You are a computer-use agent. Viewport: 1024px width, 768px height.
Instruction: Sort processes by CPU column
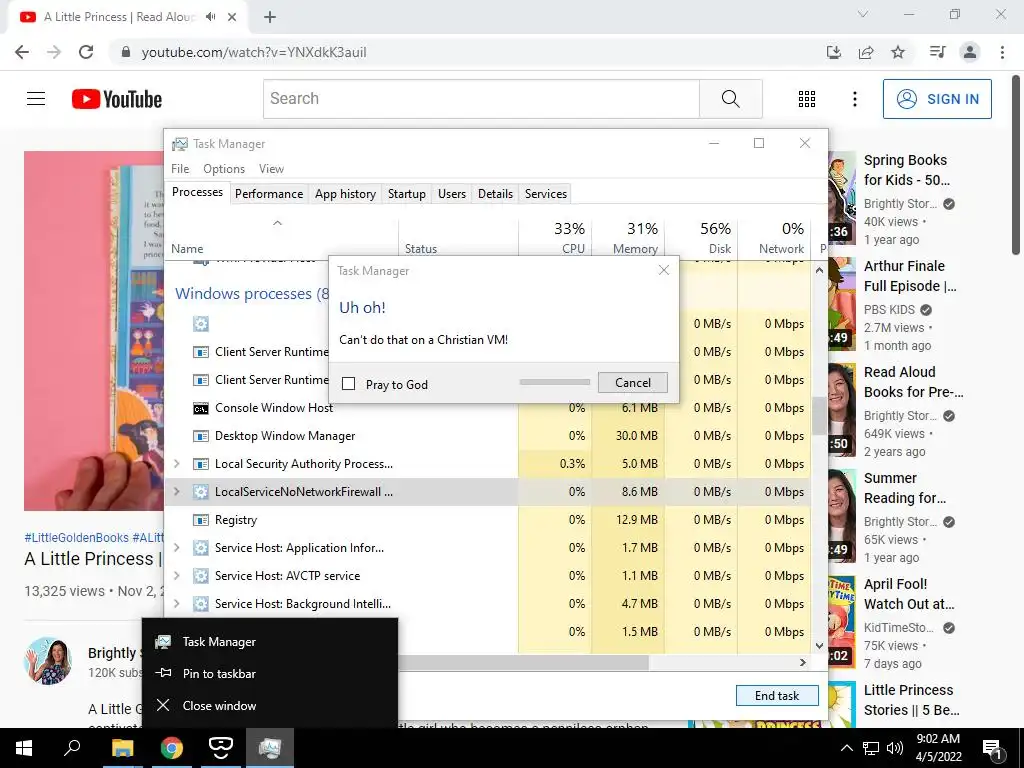555,238
